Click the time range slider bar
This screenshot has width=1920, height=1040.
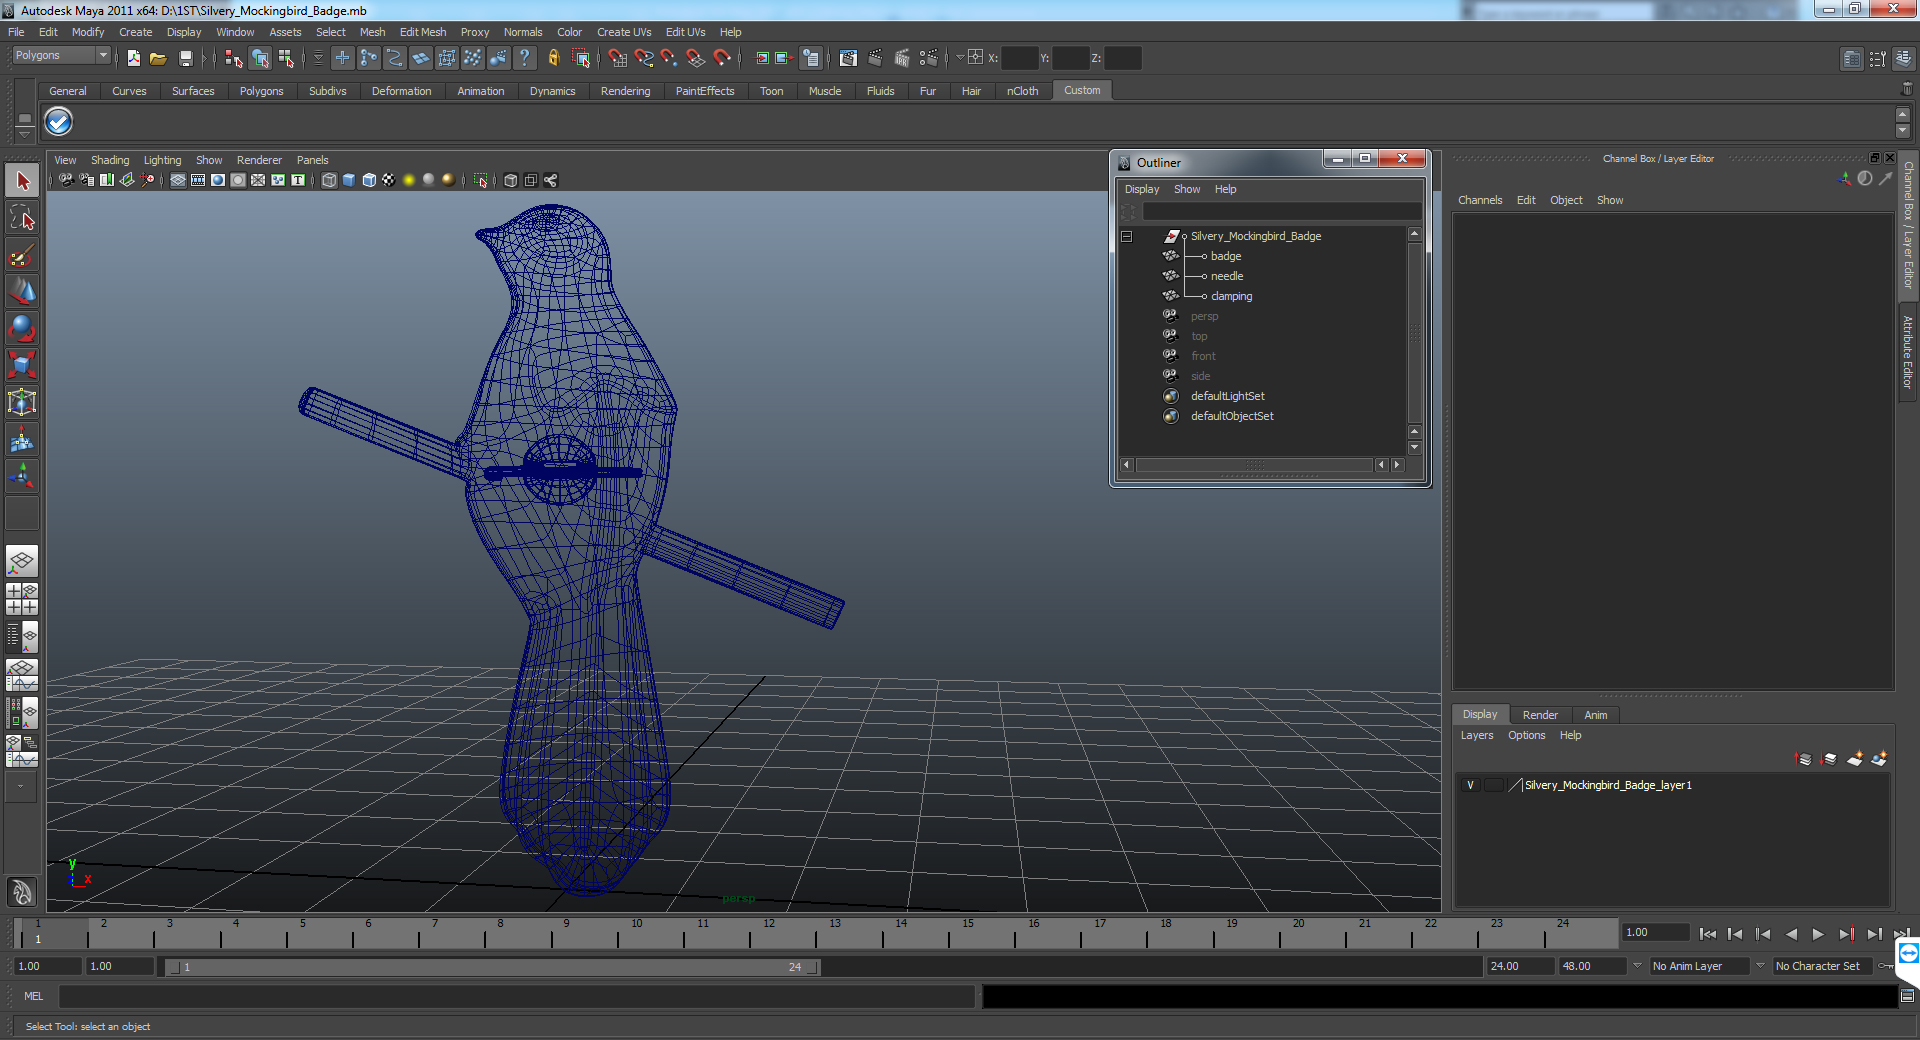493,967
